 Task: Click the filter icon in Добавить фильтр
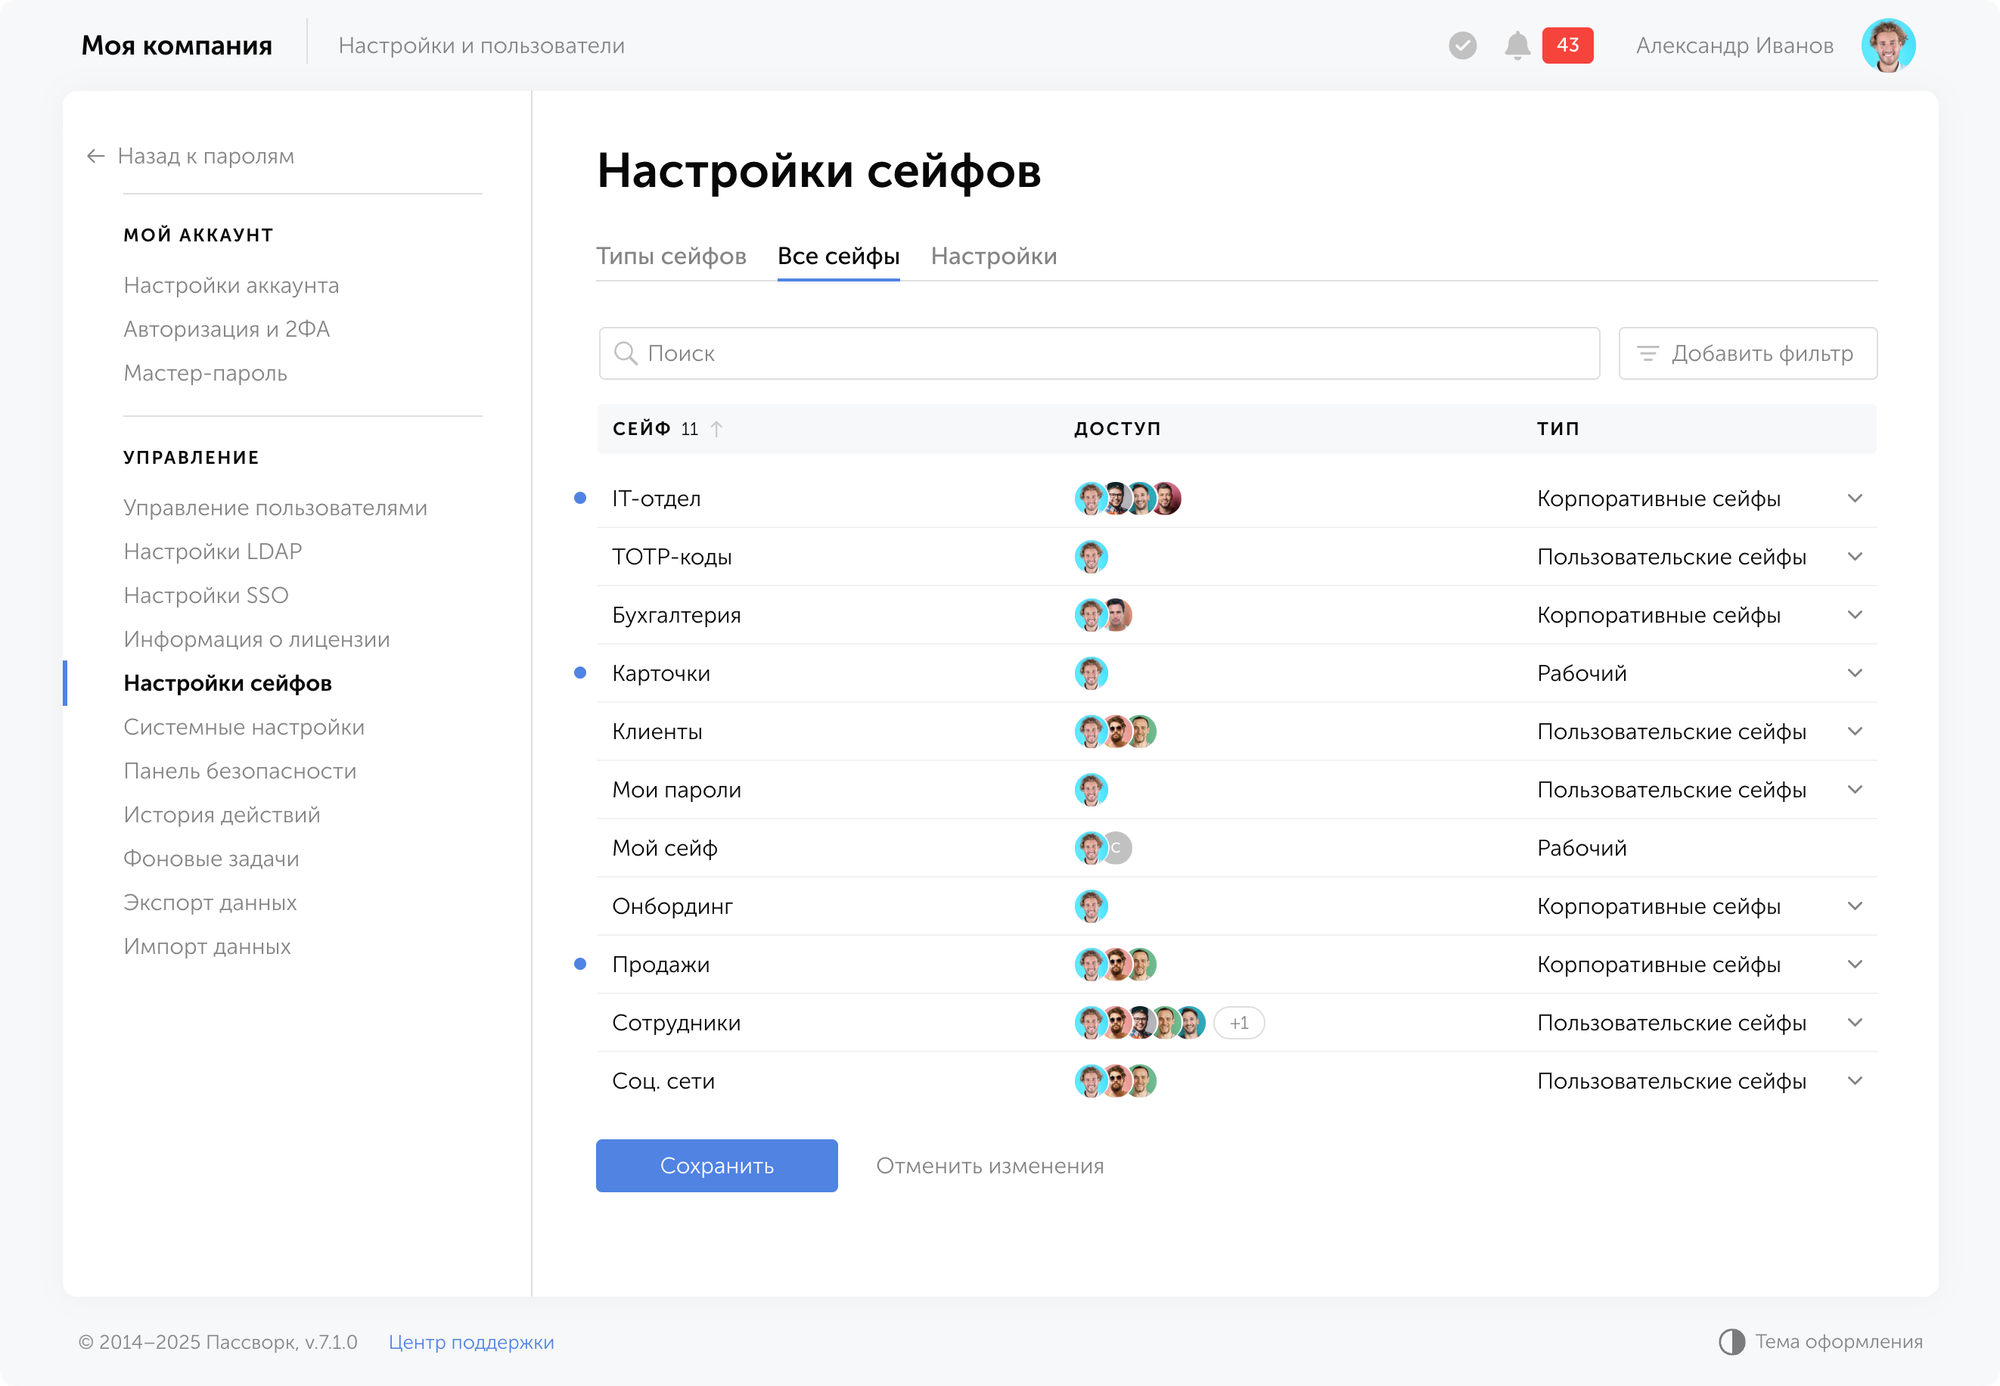click(1647, 354)
